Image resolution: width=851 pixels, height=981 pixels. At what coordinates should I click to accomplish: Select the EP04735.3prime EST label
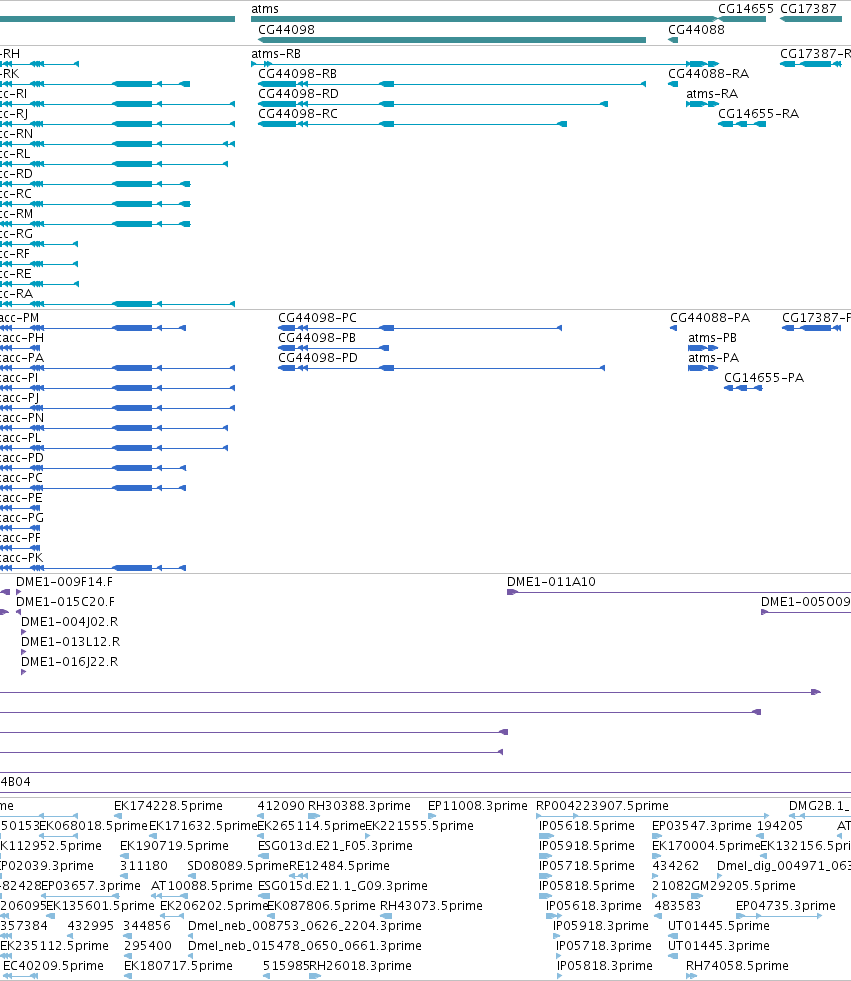coord(786,906)
